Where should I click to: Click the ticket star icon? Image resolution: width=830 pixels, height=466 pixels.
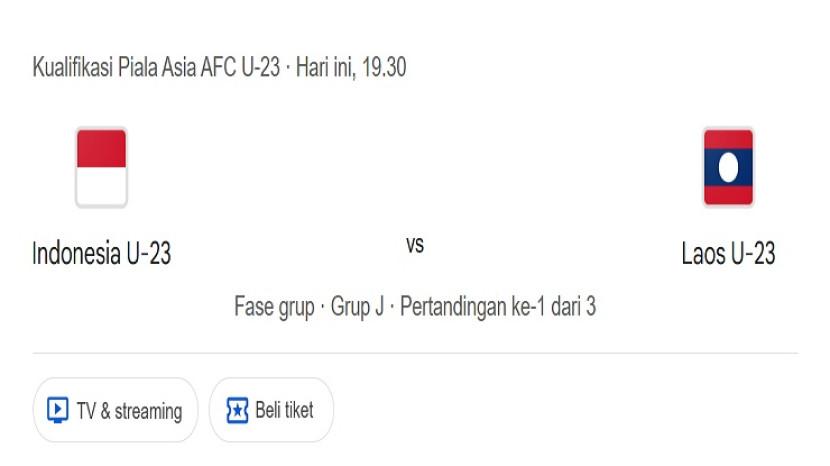237,410
